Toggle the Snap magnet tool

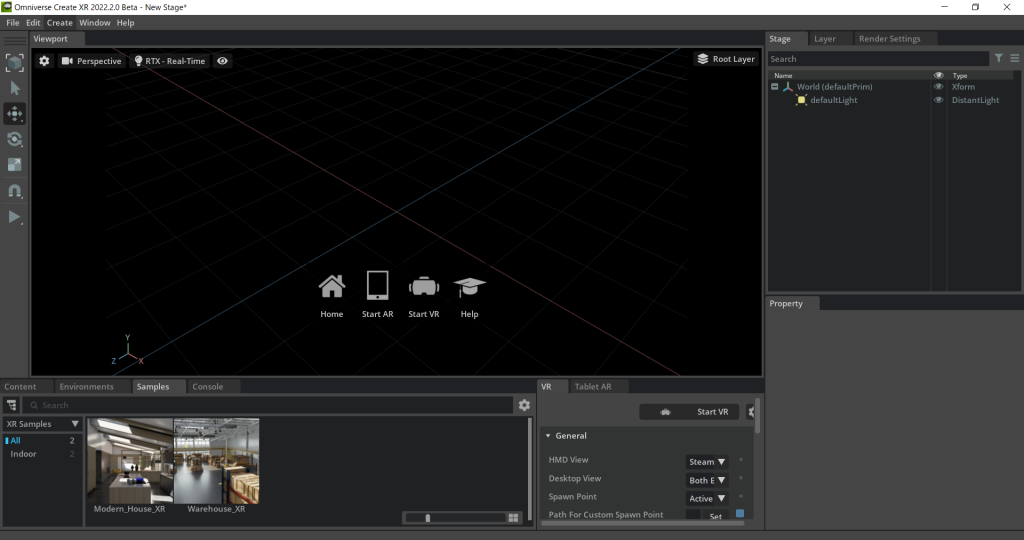[x=15, y=191]
